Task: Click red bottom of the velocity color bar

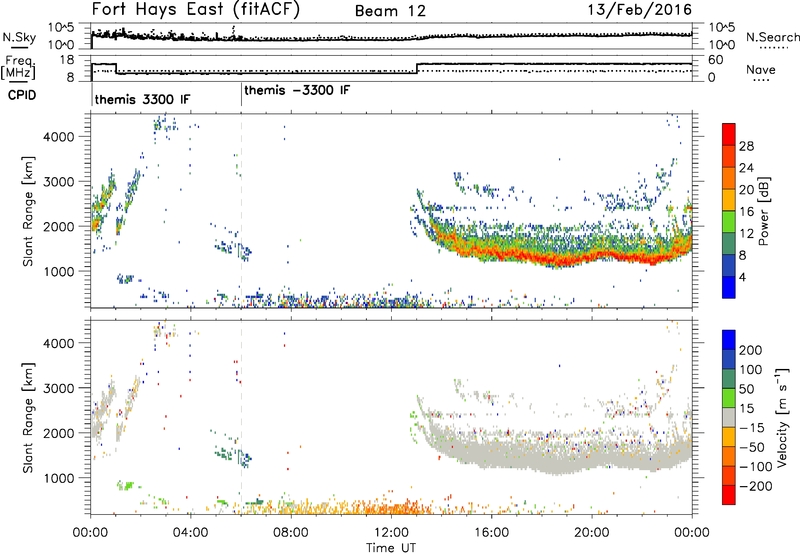Action: (729, 495)
